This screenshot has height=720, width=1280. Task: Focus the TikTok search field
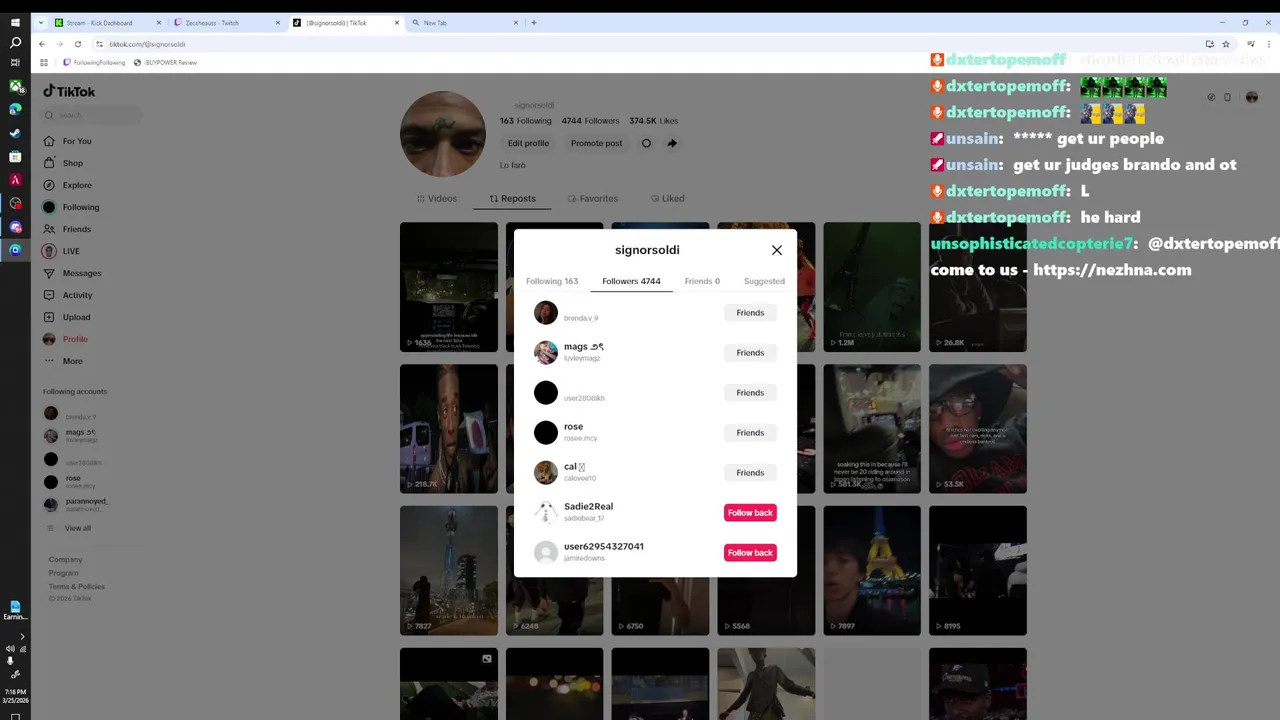(x=92, y=115)
